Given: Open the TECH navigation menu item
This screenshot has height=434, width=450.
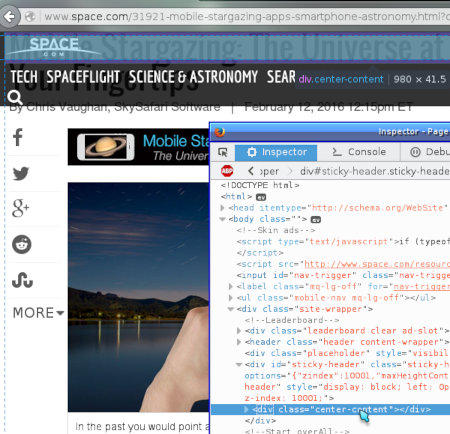Looking at the screenshot, I should (x=24, y=77).
